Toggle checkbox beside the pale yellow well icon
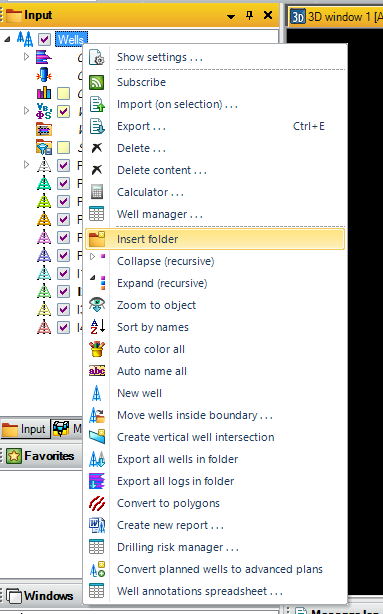383x614 pixels. (63, 309)
